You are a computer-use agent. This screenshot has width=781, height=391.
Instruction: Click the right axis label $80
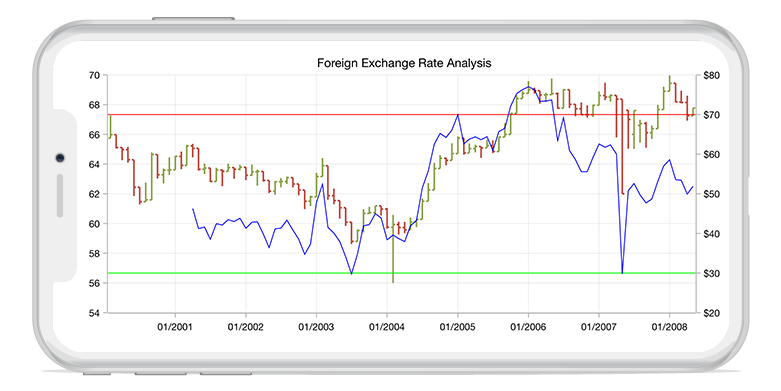711,75
